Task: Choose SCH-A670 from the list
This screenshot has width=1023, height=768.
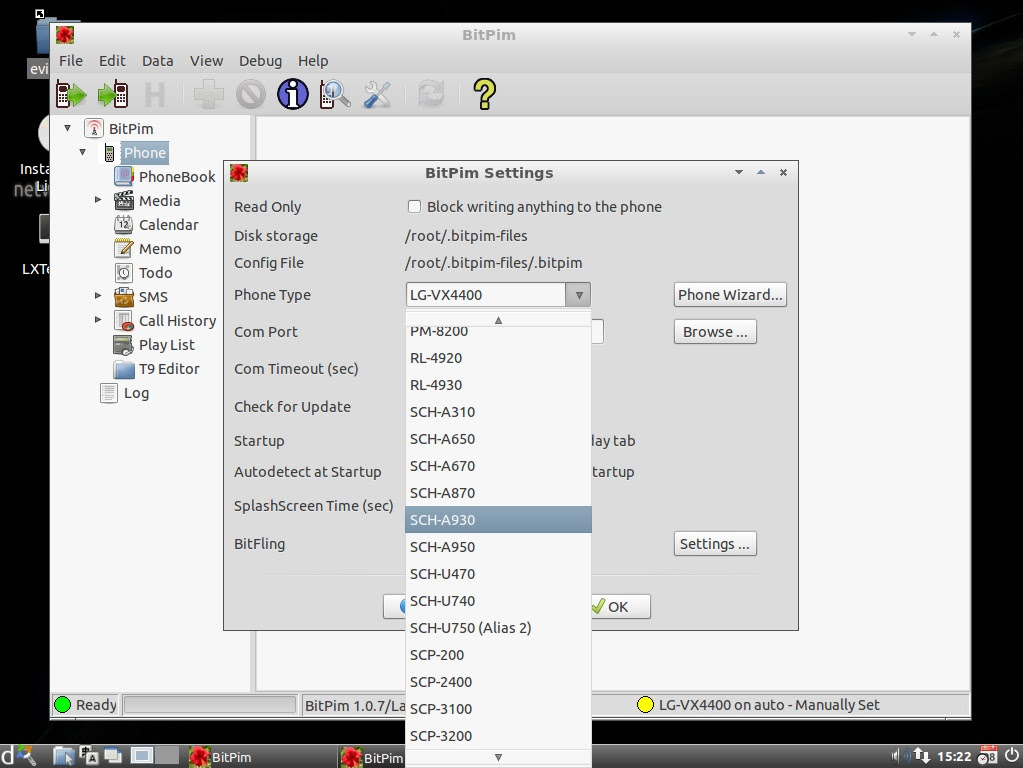Action: click(498, 466)
